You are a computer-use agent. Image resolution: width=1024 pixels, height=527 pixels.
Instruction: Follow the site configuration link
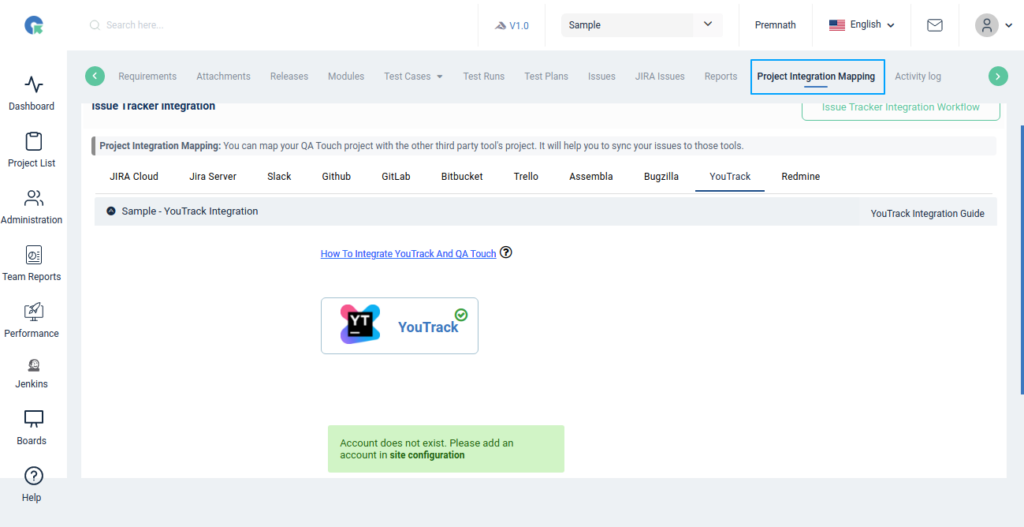[427, 455]
